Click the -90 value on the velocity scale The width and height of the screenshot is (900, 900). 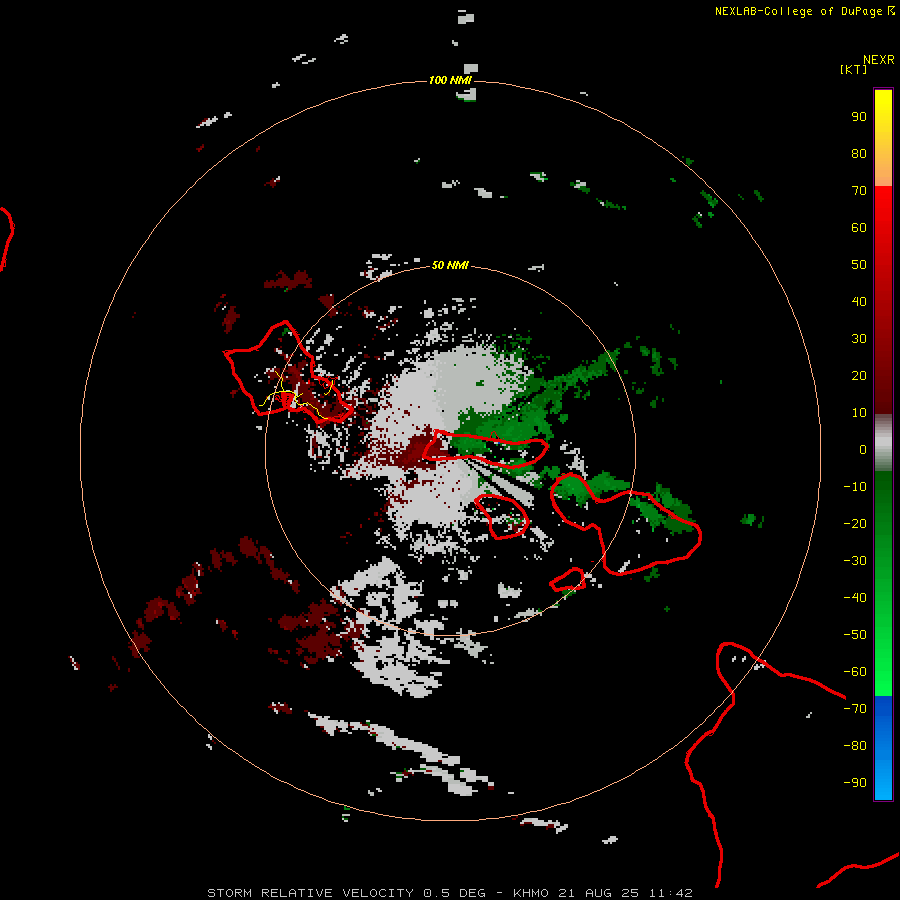click(855, 783)
